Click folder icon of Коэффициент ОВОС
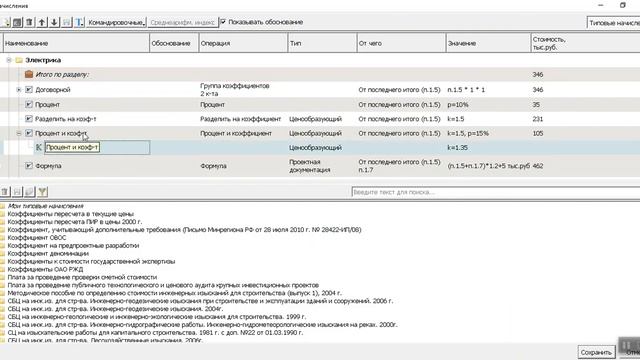 point(2,238)
